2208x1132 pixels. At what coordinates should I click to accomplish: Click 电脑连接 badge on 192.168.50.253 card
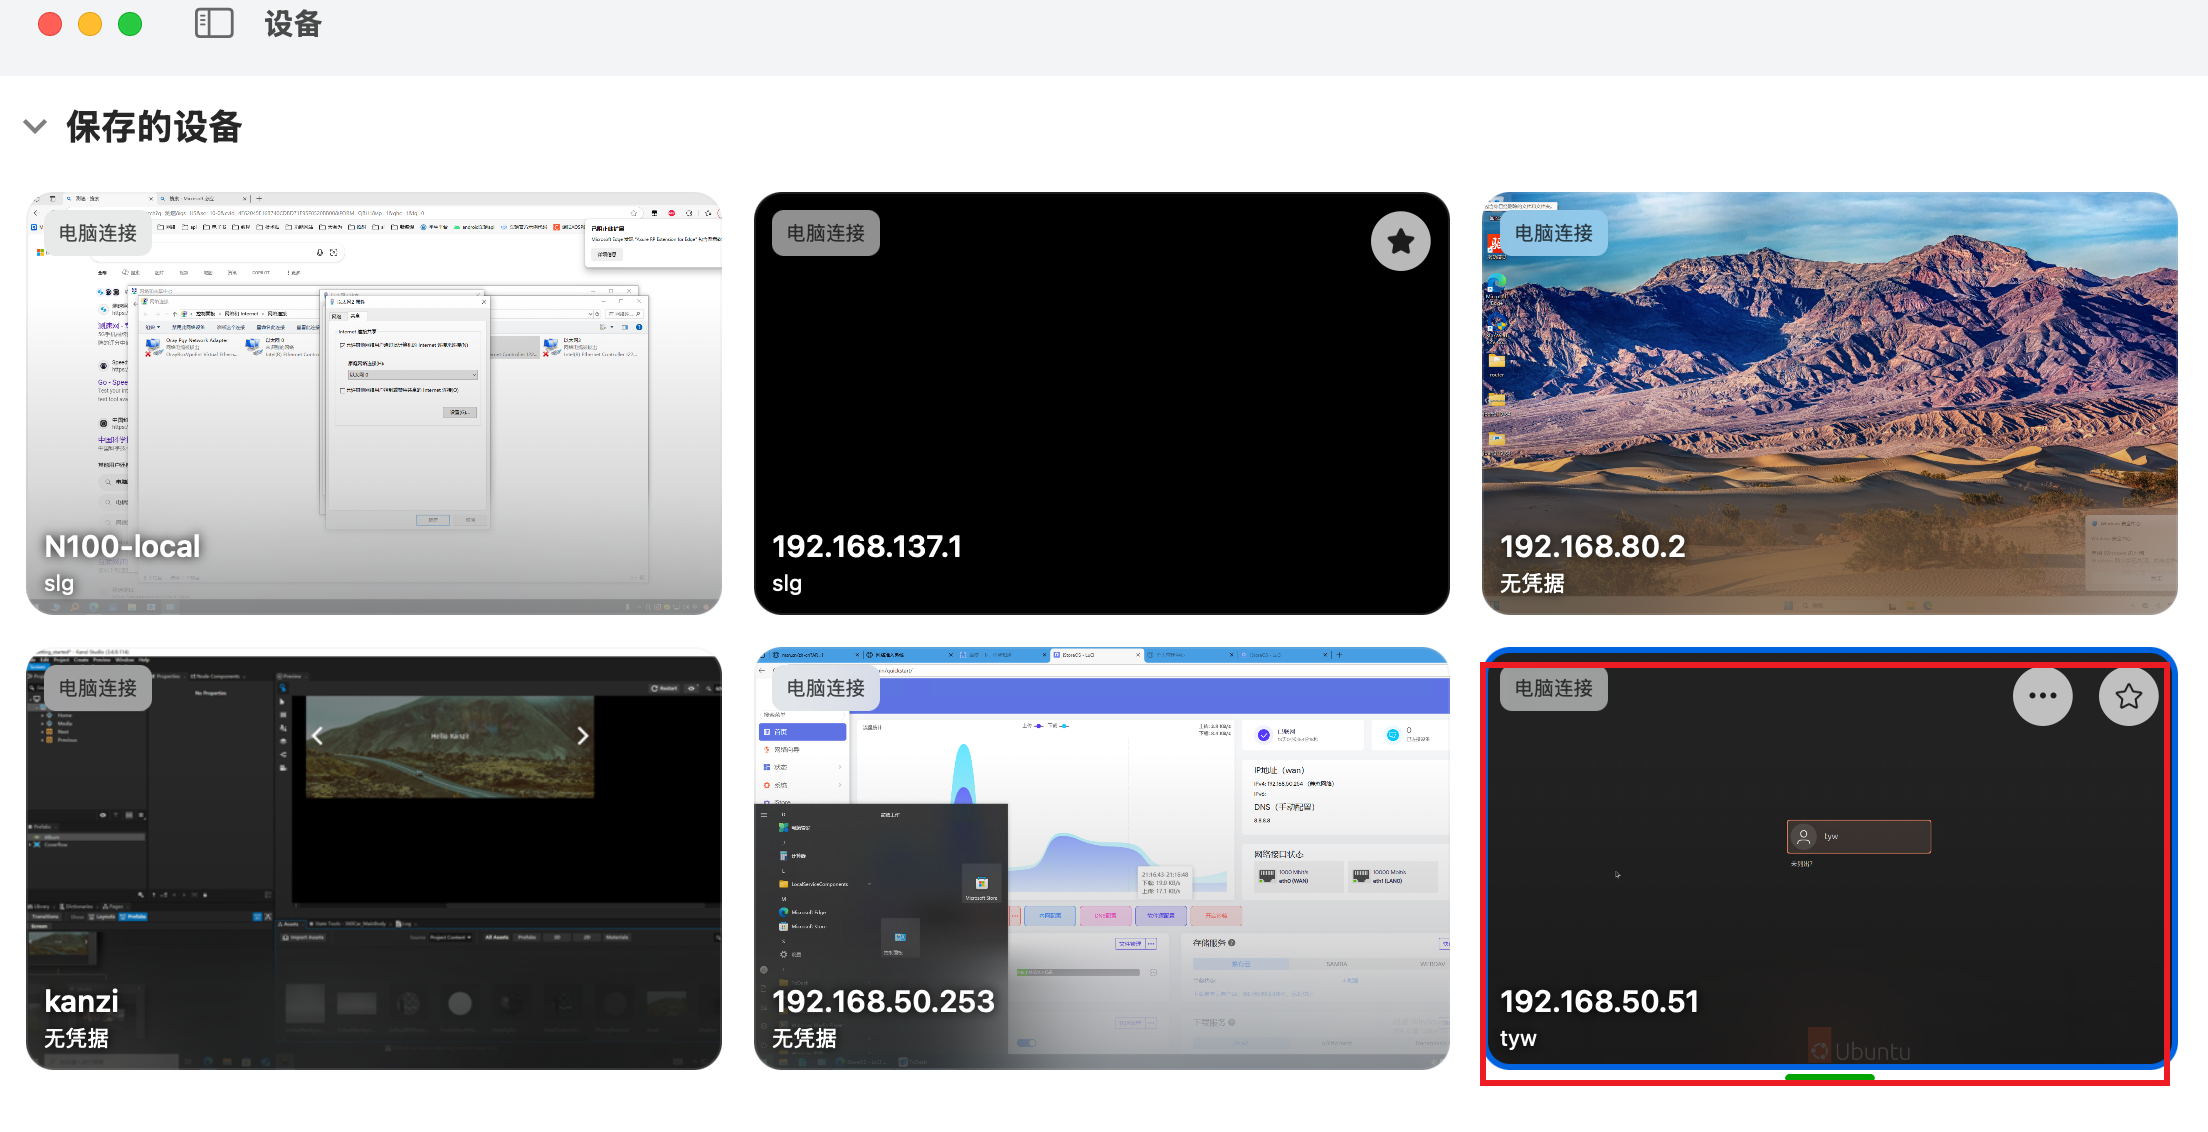[x=825, y=688]
